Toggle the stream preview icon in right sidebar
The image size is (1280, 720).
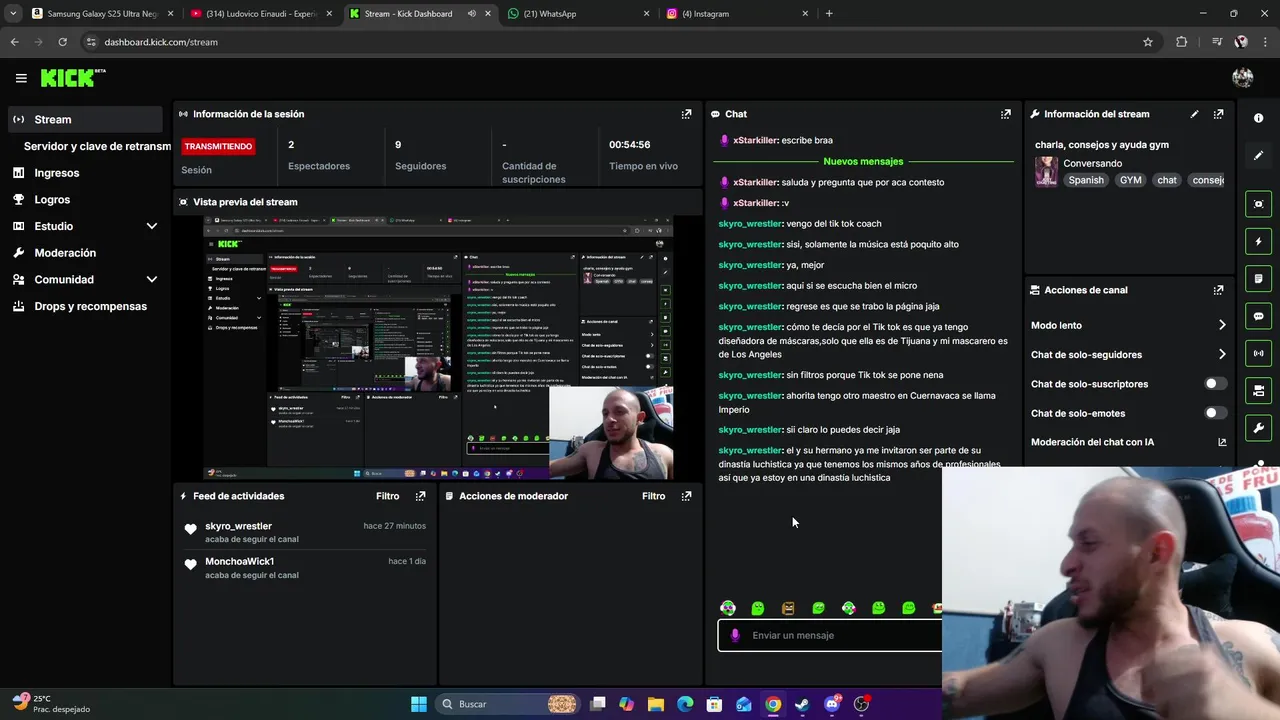(x=1258, y=204)
